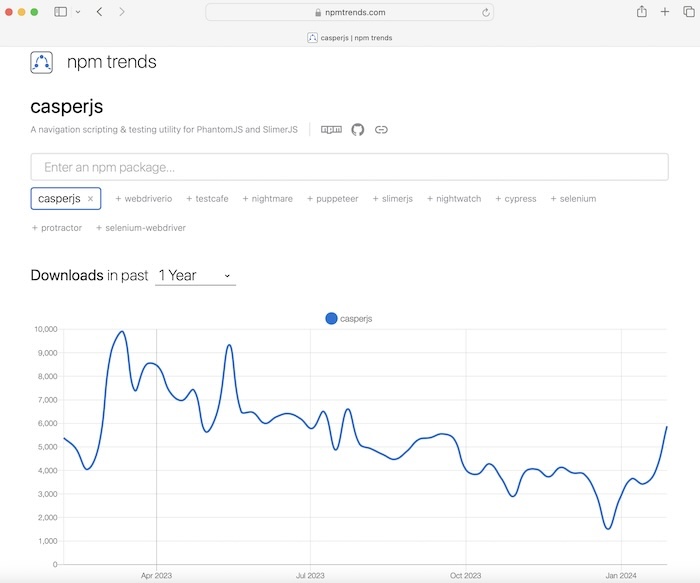Viewport: 700px width, 583px height.
Task: Go back using Safari's back arrow
Action: click(x=99, y=12)
